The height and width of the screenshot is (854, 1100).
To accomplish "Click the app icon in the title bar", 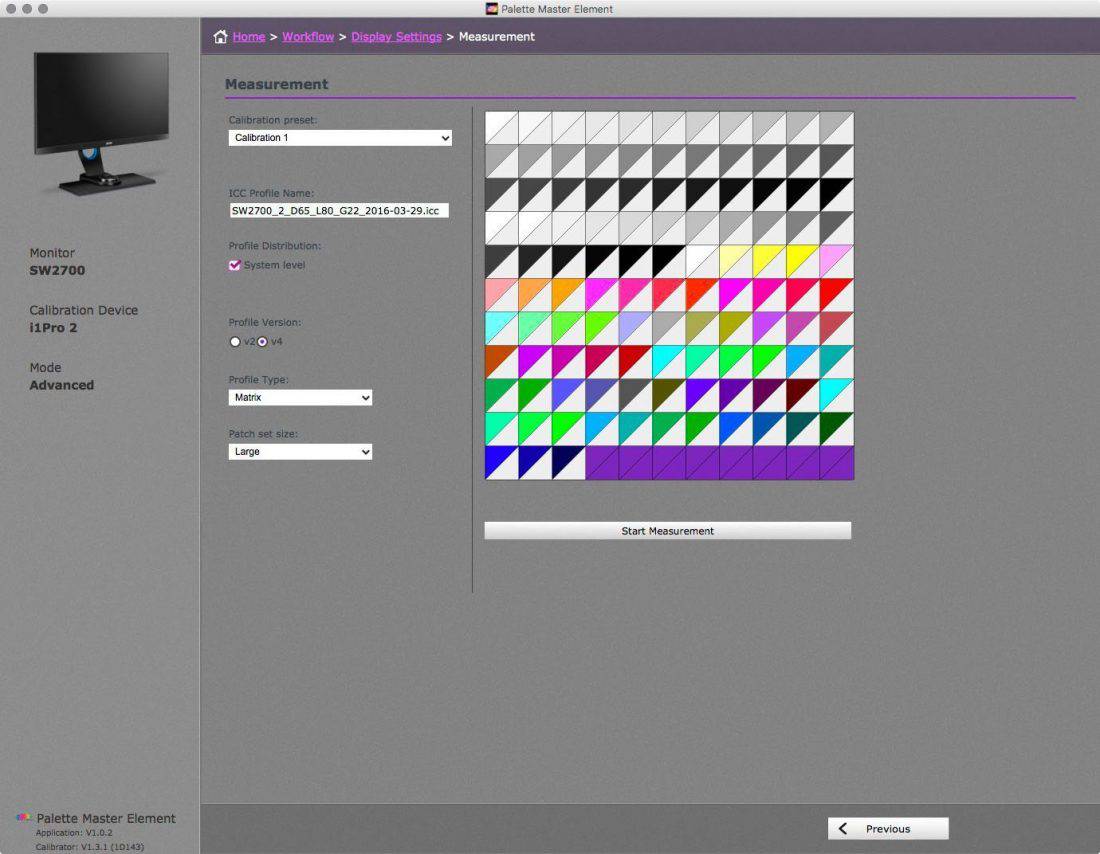I will pyautogui.click(x=492, y=9).
